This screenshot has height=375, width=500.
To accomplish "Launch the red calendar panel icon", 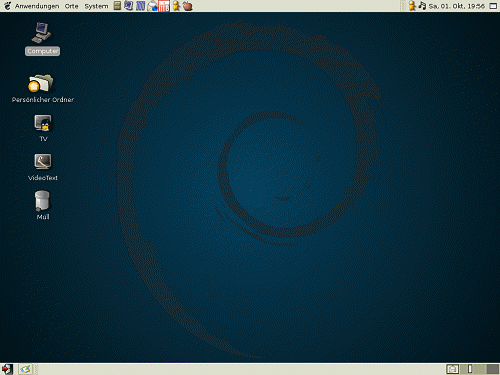I will [x=164, y=6].
